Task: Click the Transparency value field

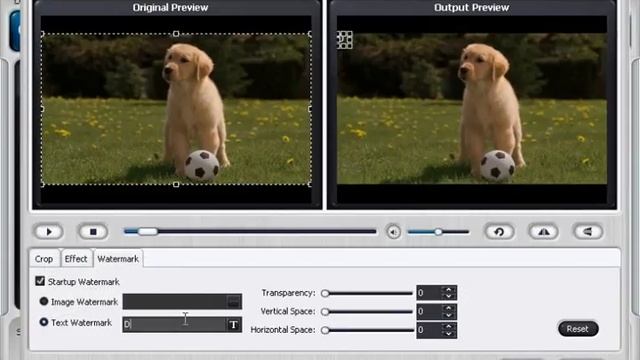Action: [x=429, y=293]
